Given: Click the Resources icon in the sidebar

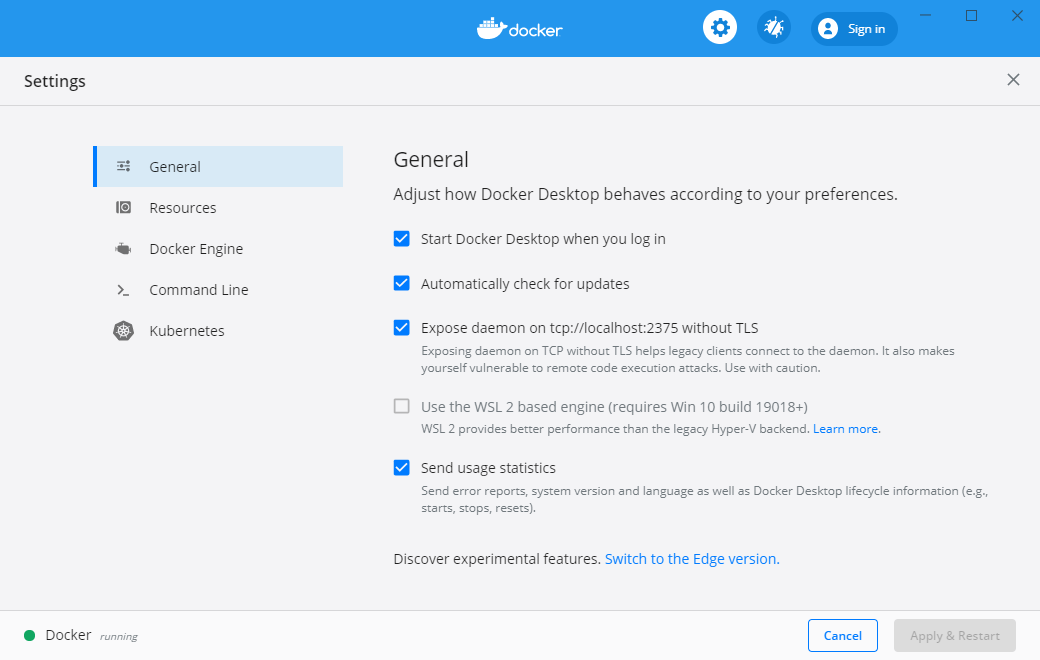Looking at the screenshot, I should click(x=123, y=207).
